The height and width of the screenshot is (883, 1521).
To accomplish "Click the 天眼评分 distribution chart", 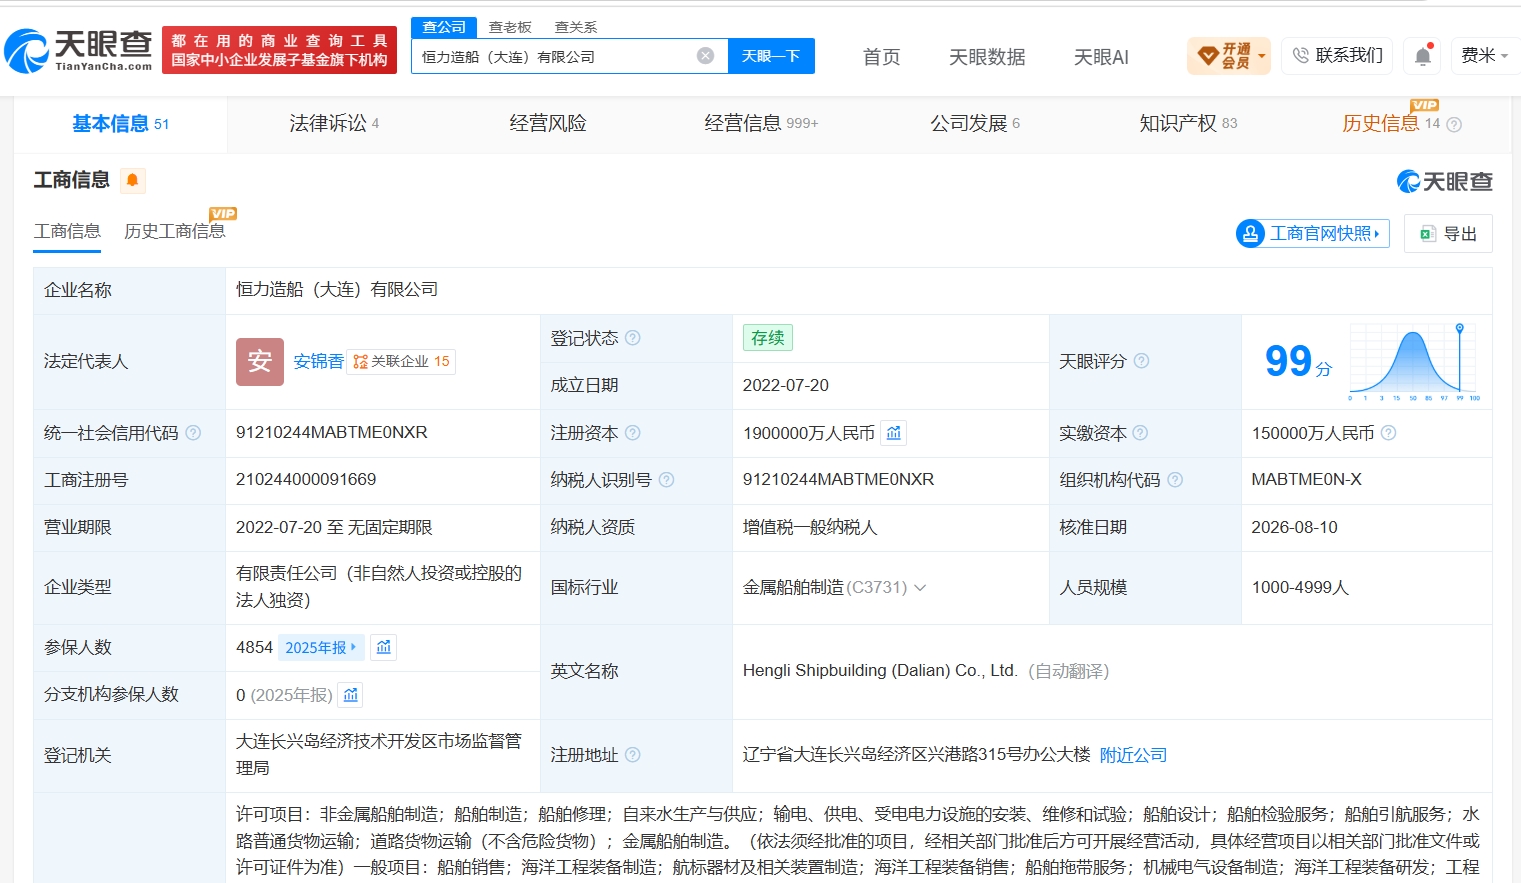I will click(1415, 361).
